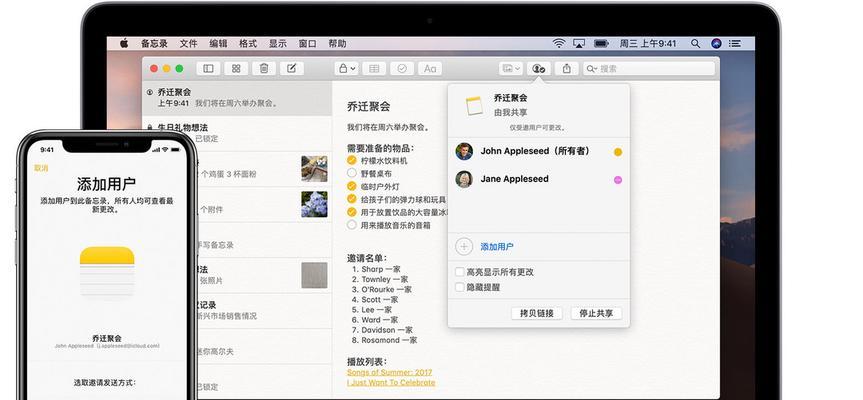
Task: Click Jane Appleseed's avatar photo
Action: 464,179
